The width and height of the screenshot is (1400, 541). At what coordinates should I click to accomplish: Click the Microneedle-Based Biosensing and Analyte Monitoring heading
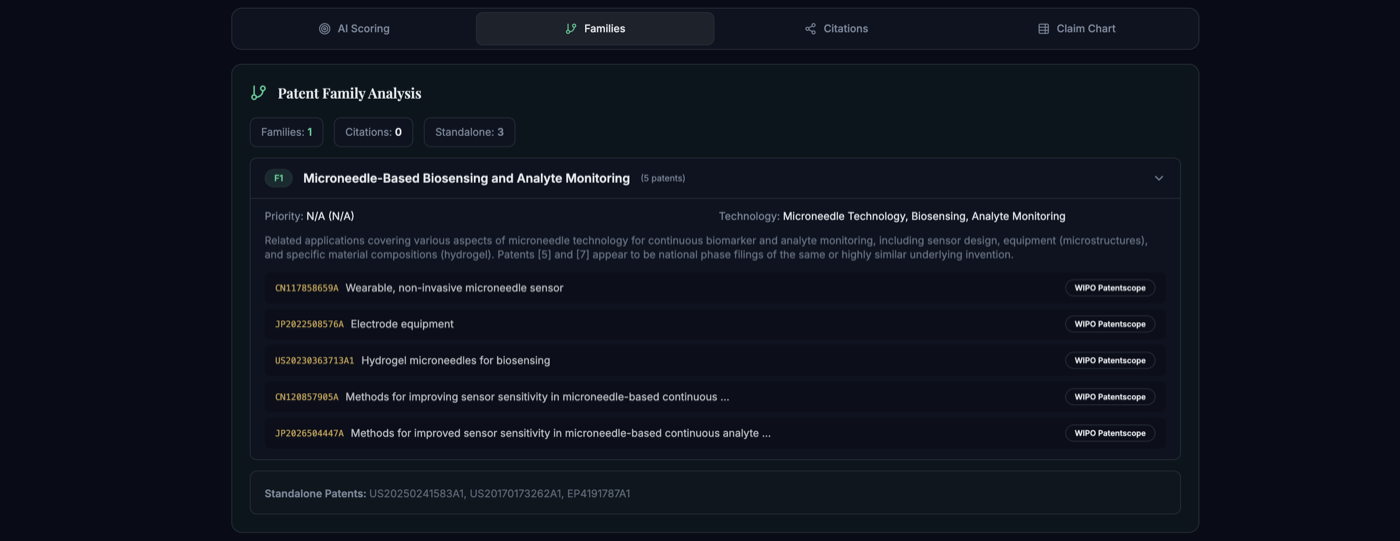coord(466,178)
